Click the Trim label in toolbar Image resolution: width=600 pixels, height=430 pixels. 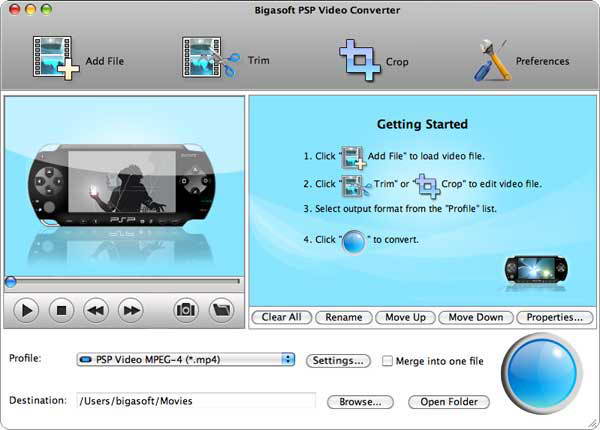point(259,60)
